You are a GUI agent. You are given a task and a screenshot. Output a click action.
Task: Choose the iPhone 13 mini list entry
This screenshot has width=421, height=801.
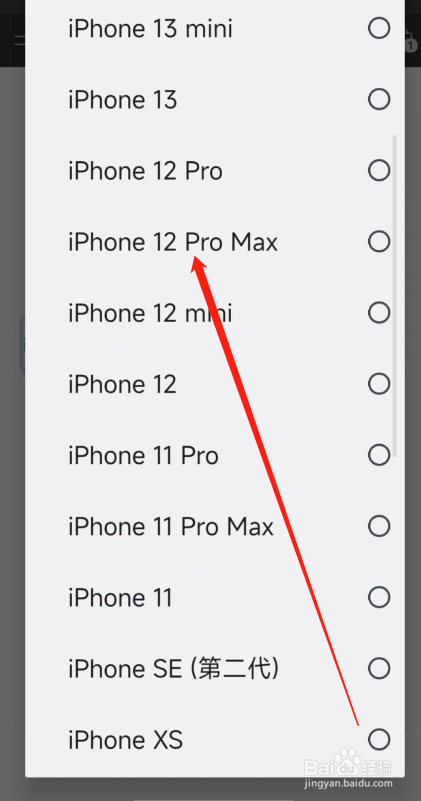point(215,28)
